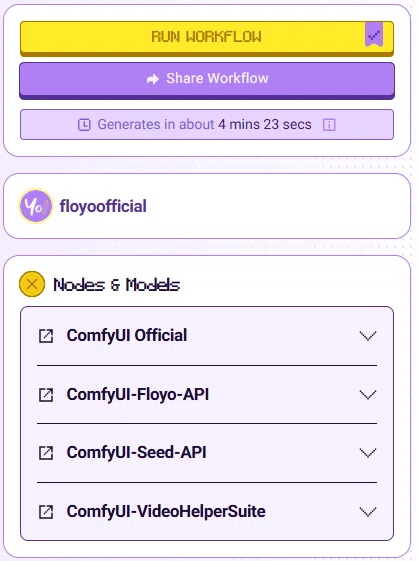Open the floyoofficial profile link
Screen dimensions: 418x561
click(x=103, y=206)
